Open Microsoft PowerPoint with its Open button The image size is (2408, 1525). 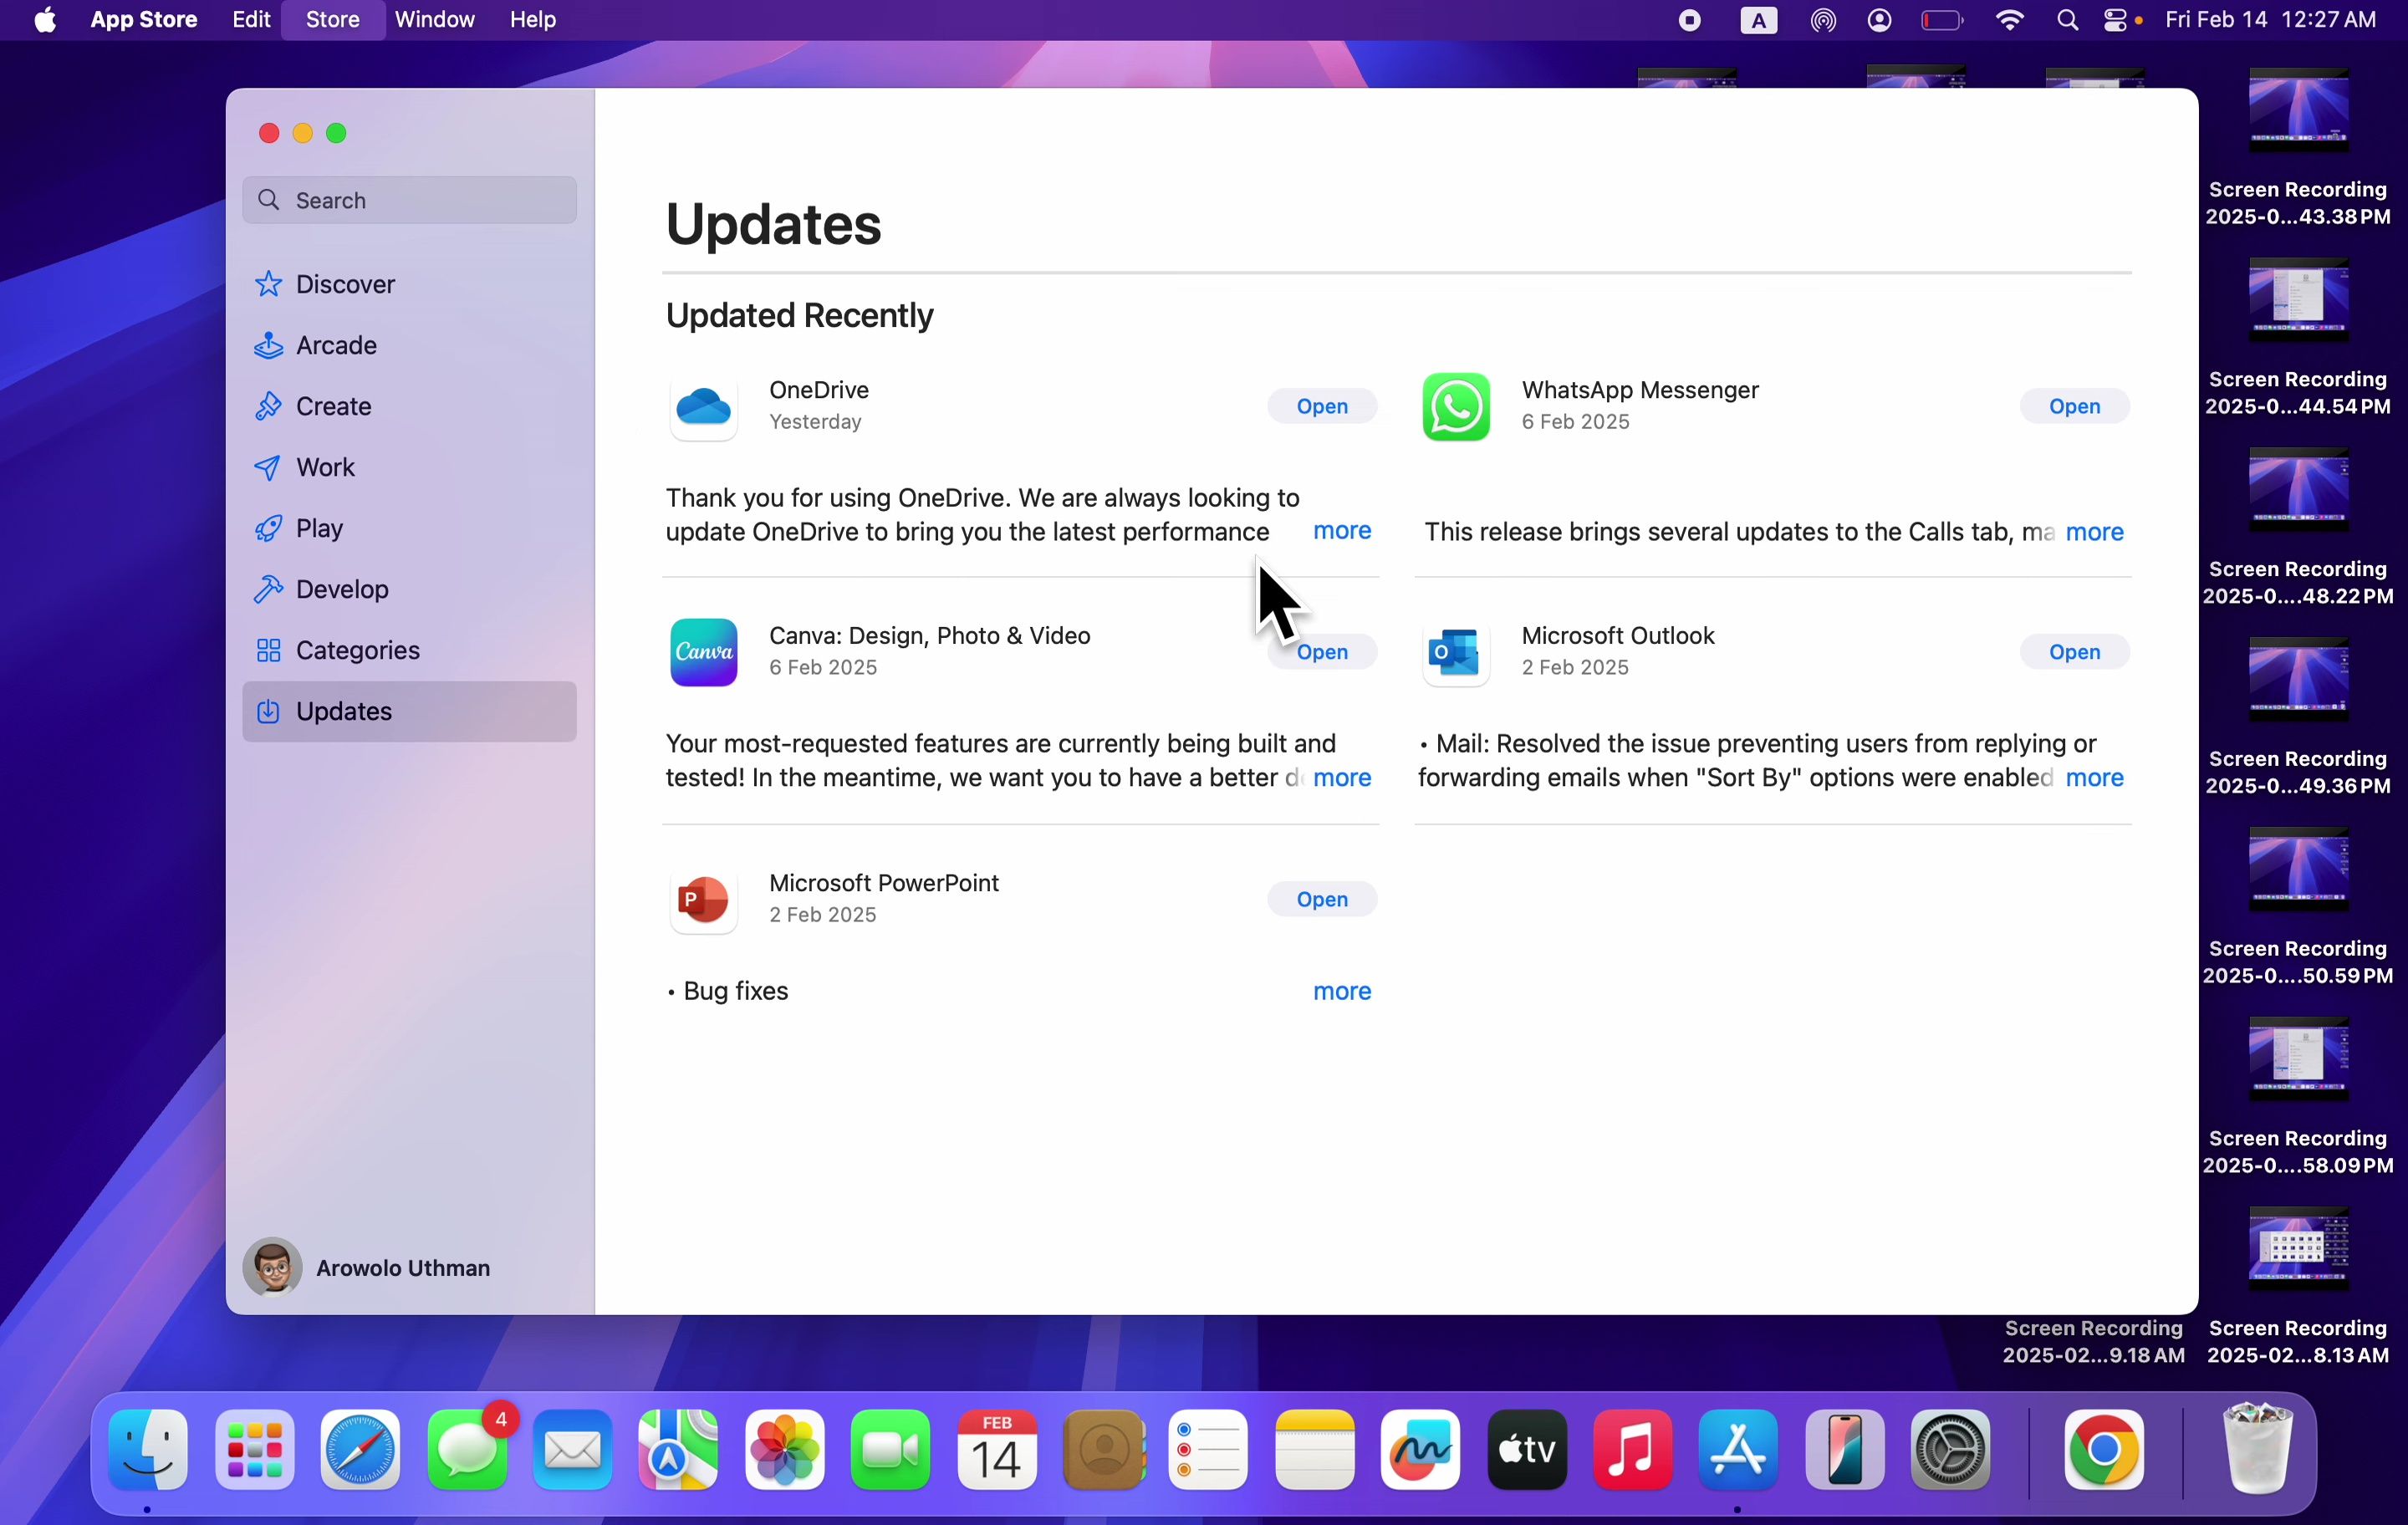(x=1322, y=899)
